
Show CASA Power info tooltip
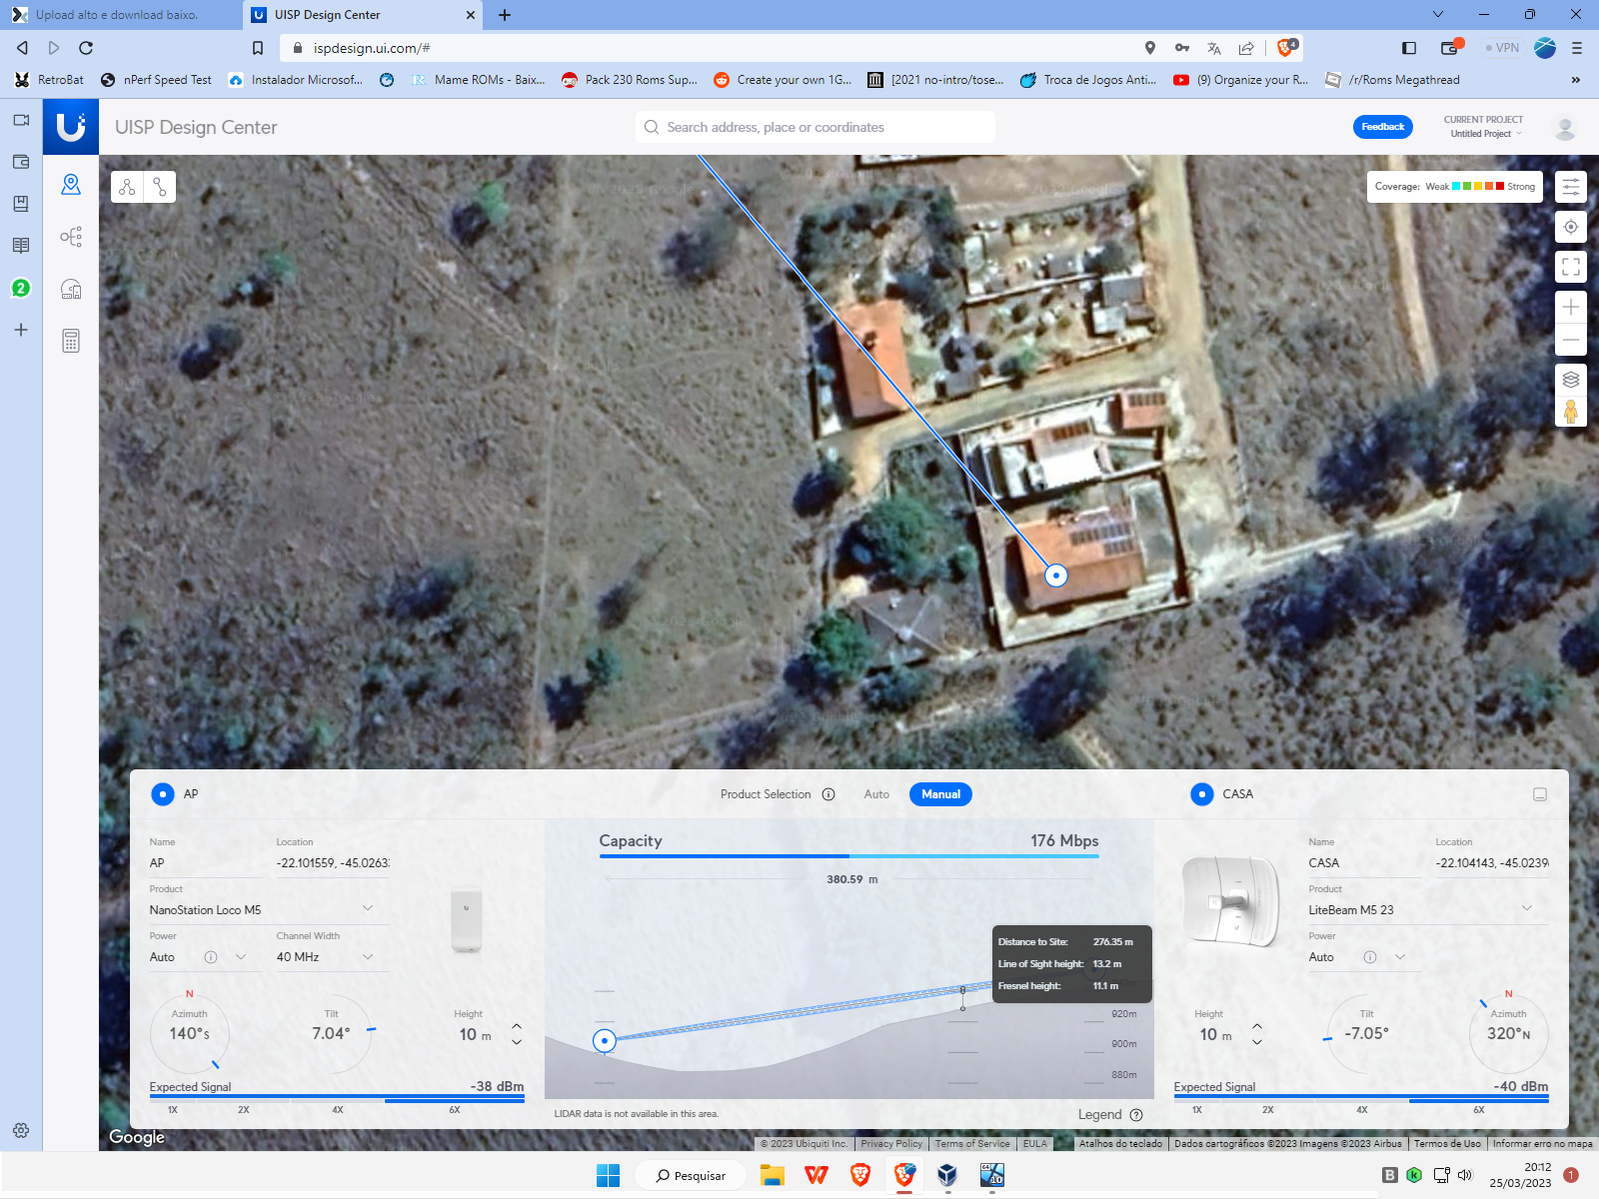click(1370, 957)
